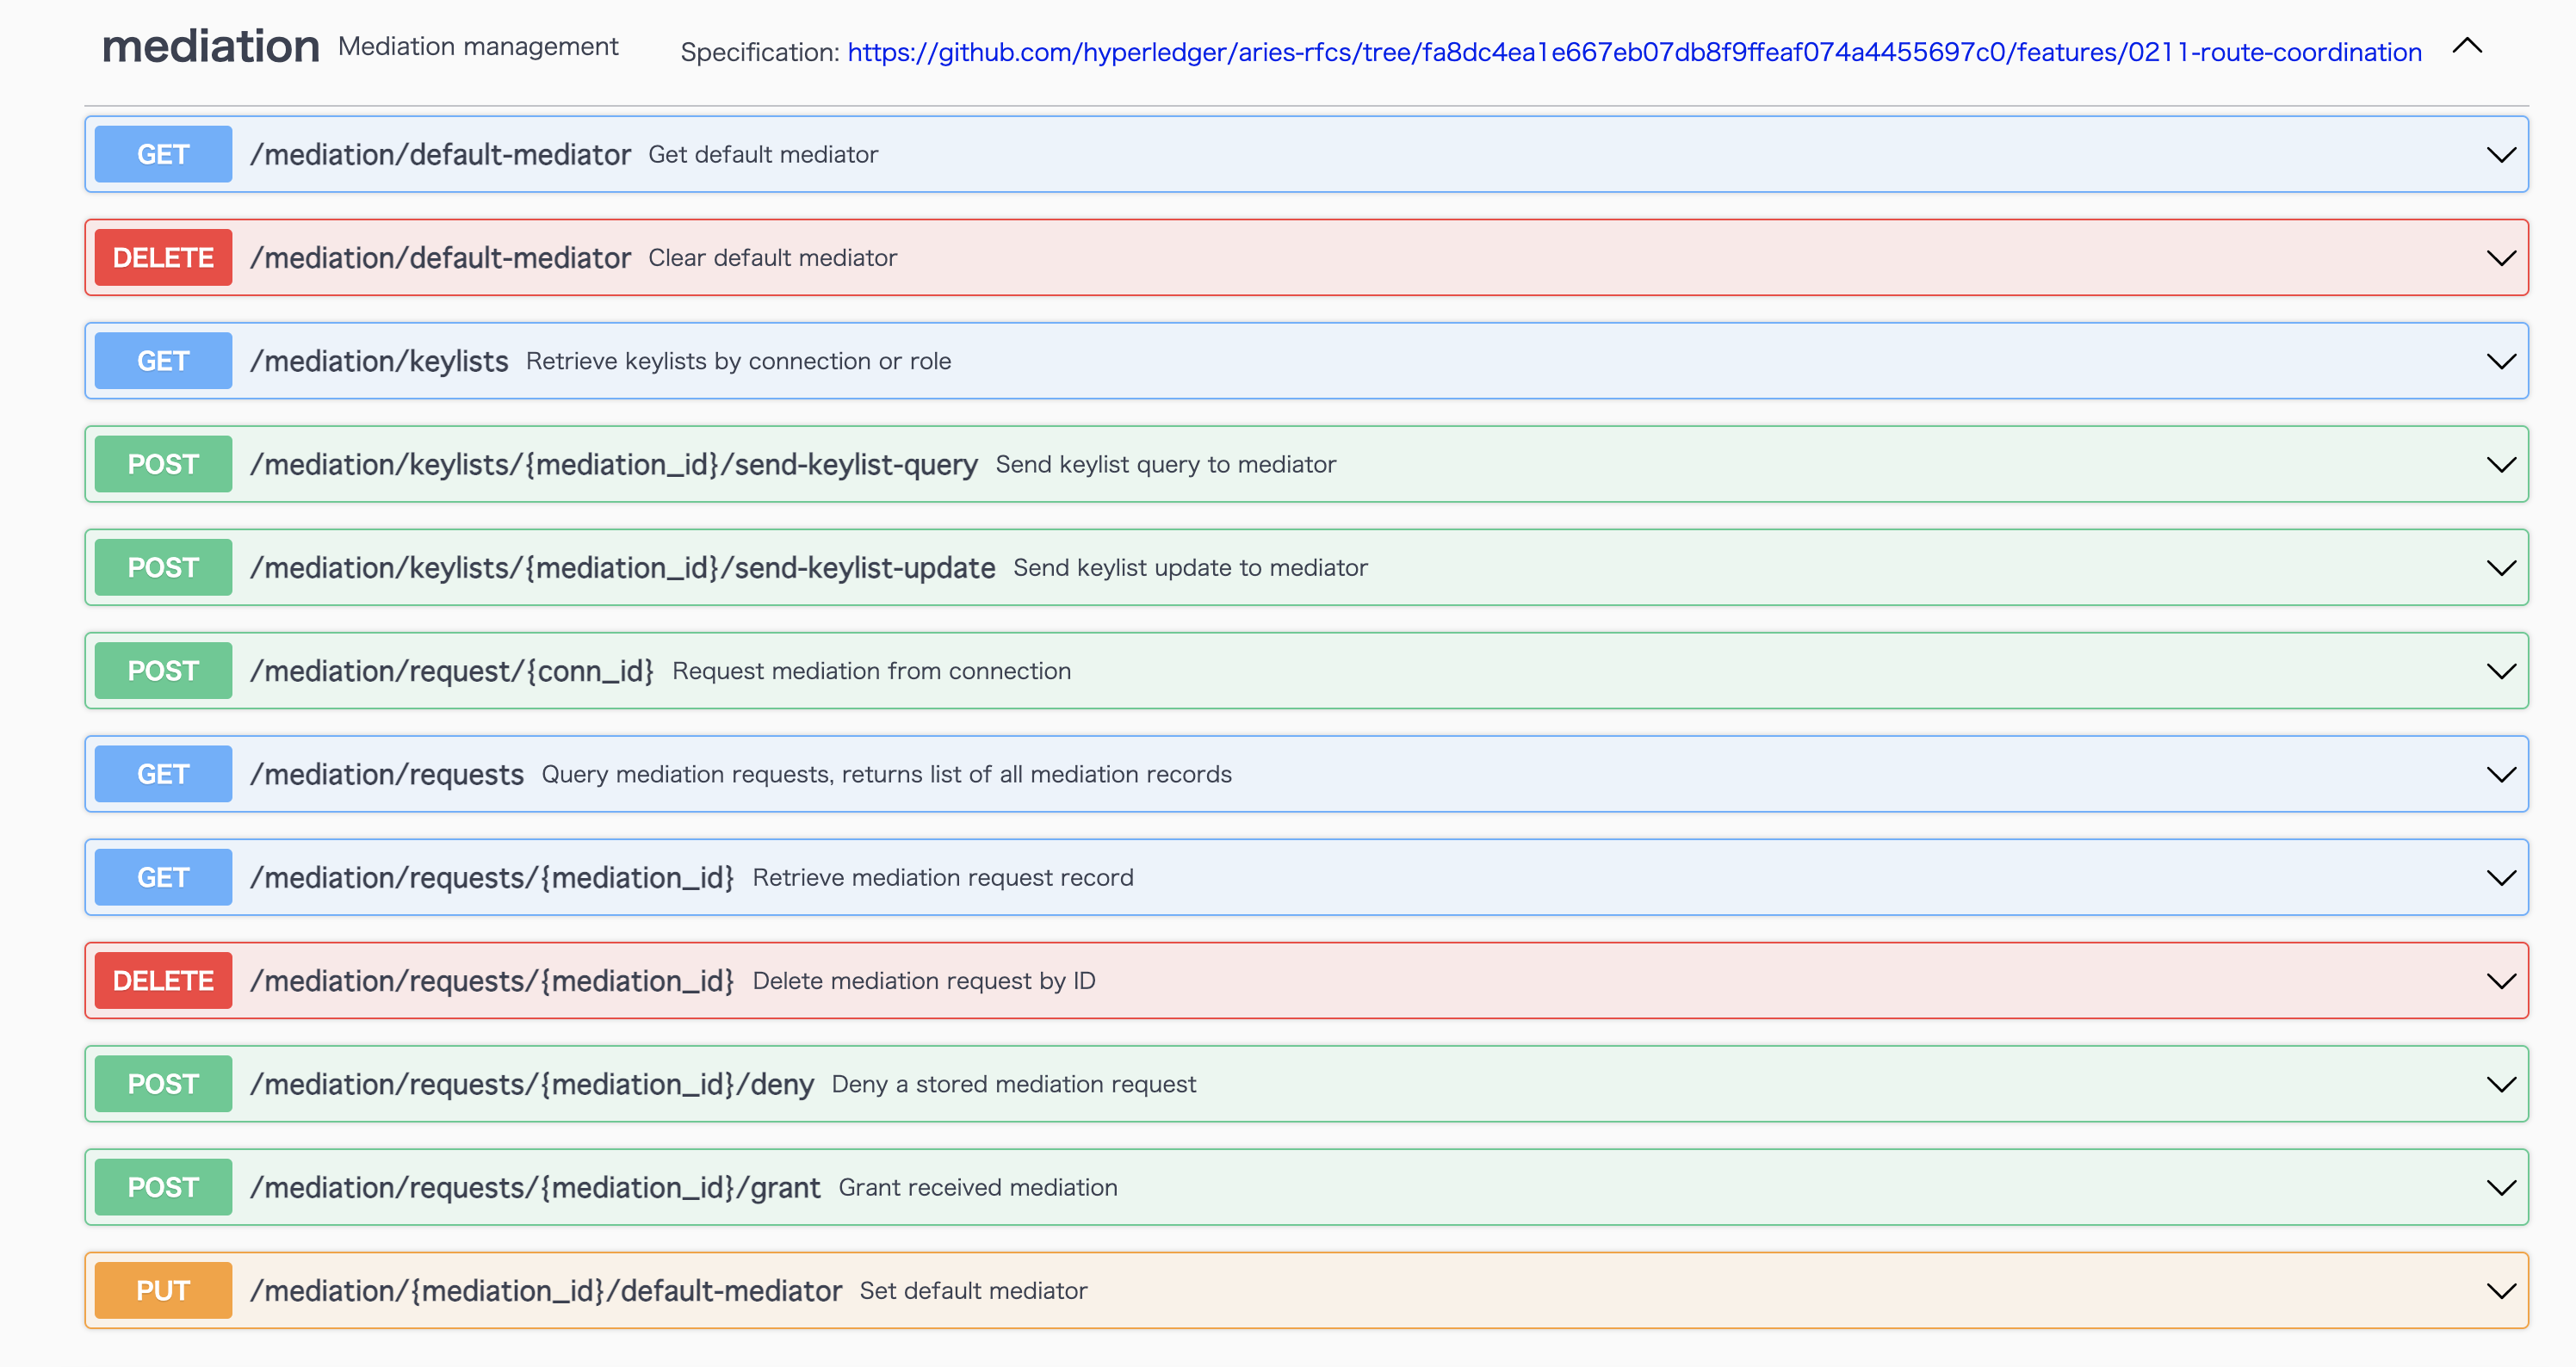Click POST badge for send-keylist-update
The width and height of the screenshot is (2576, 1367).
click(x=163, y=567)
